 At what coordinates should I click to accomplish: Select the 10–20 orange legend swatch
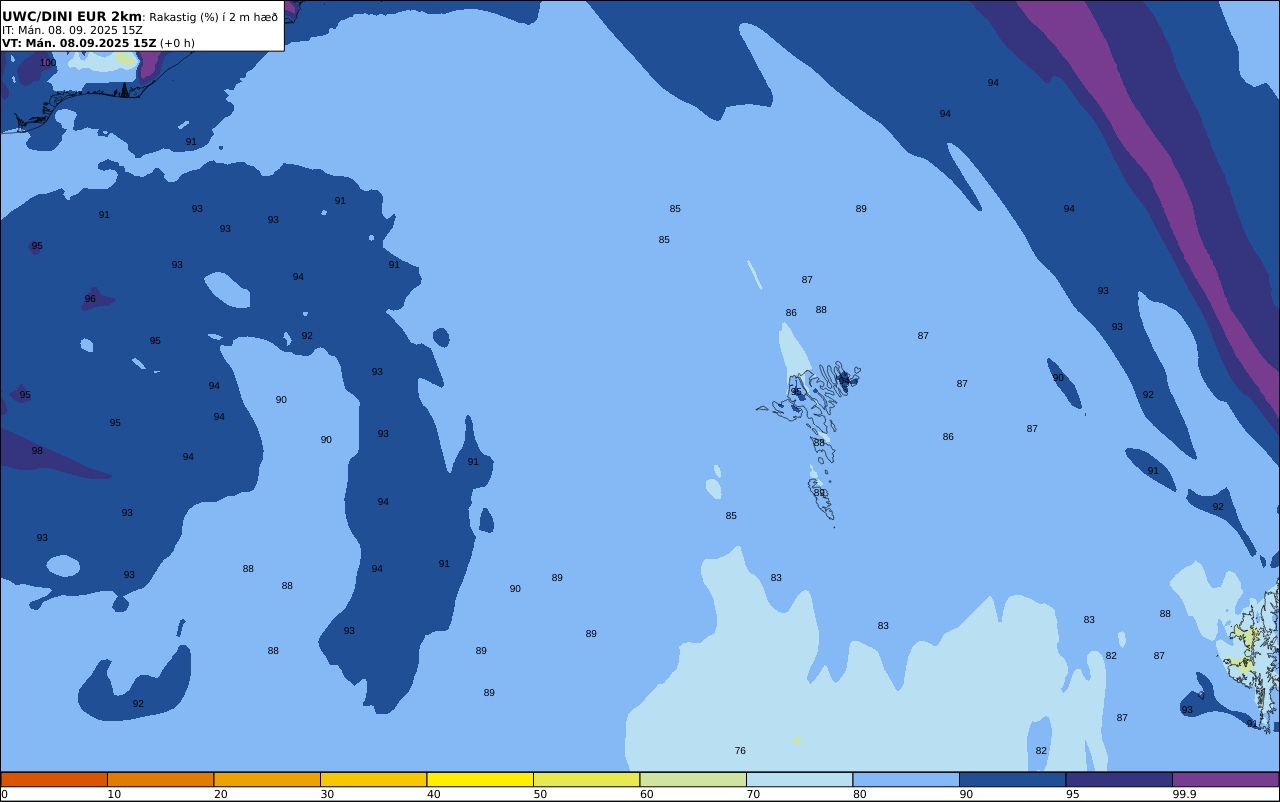tap(161, 779)
